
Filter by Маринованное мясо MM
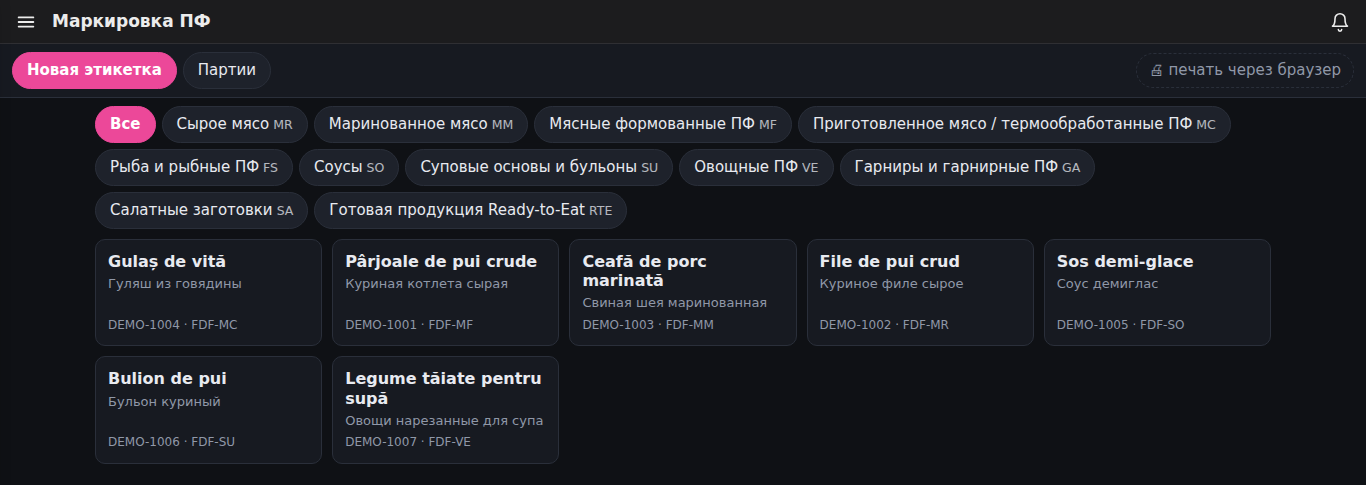tap(421, 124)
